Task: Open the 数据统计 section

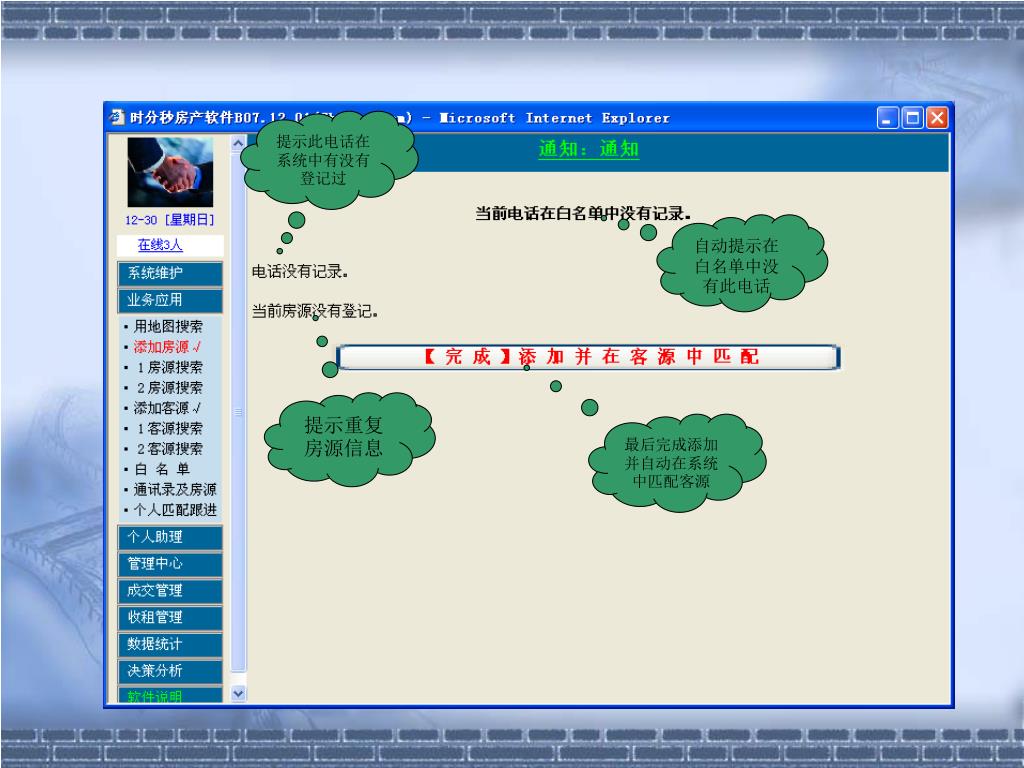Action: 170,644
